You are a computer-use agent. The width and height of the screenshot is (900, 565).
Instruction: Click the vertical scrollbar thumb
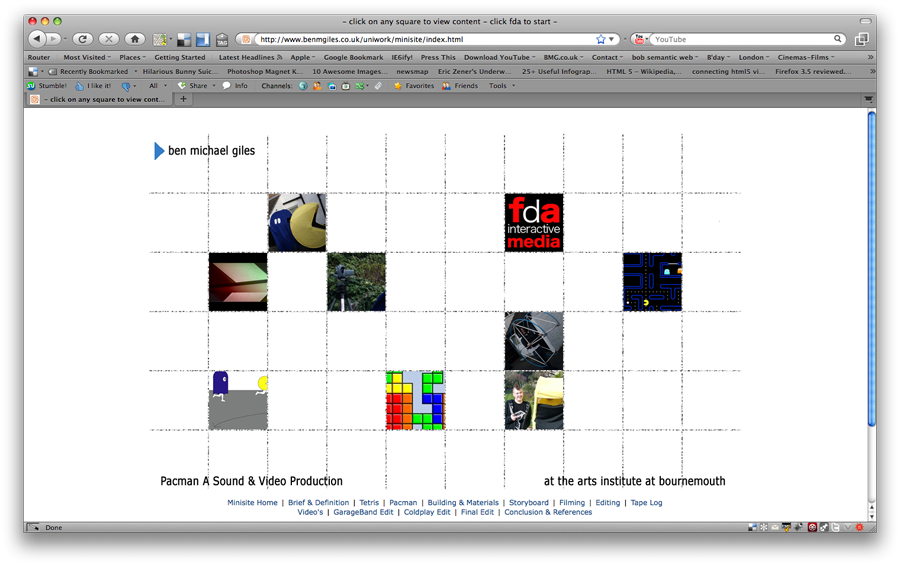click(872, 269)
